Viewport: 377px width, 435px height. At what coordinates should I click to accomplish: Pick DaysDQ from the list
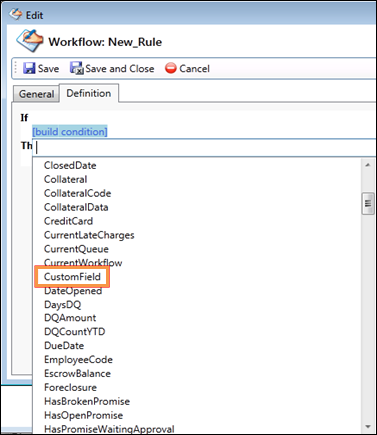pyautogui.click(x=63, y=305)
